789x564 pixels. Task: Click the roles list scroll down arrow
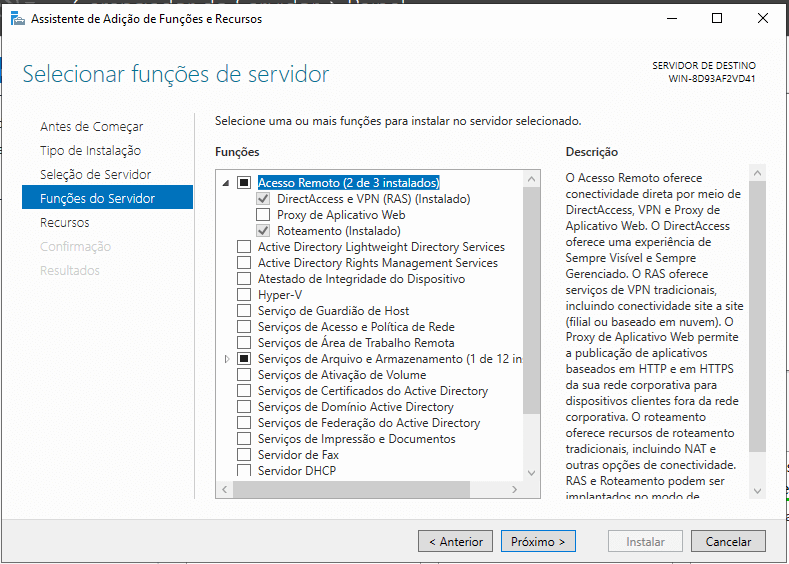(x=531, y=472)
